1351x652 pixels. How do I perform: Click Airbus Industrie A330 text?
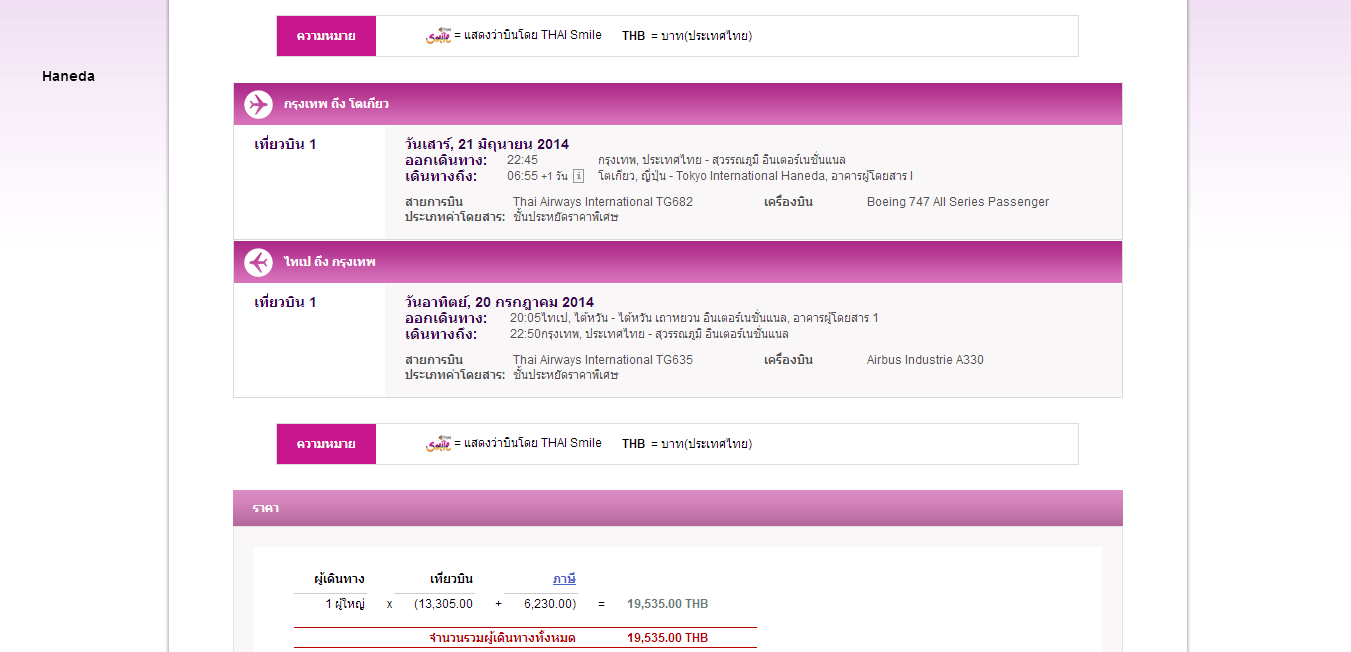pyautogui.click(x=925, y=360)
